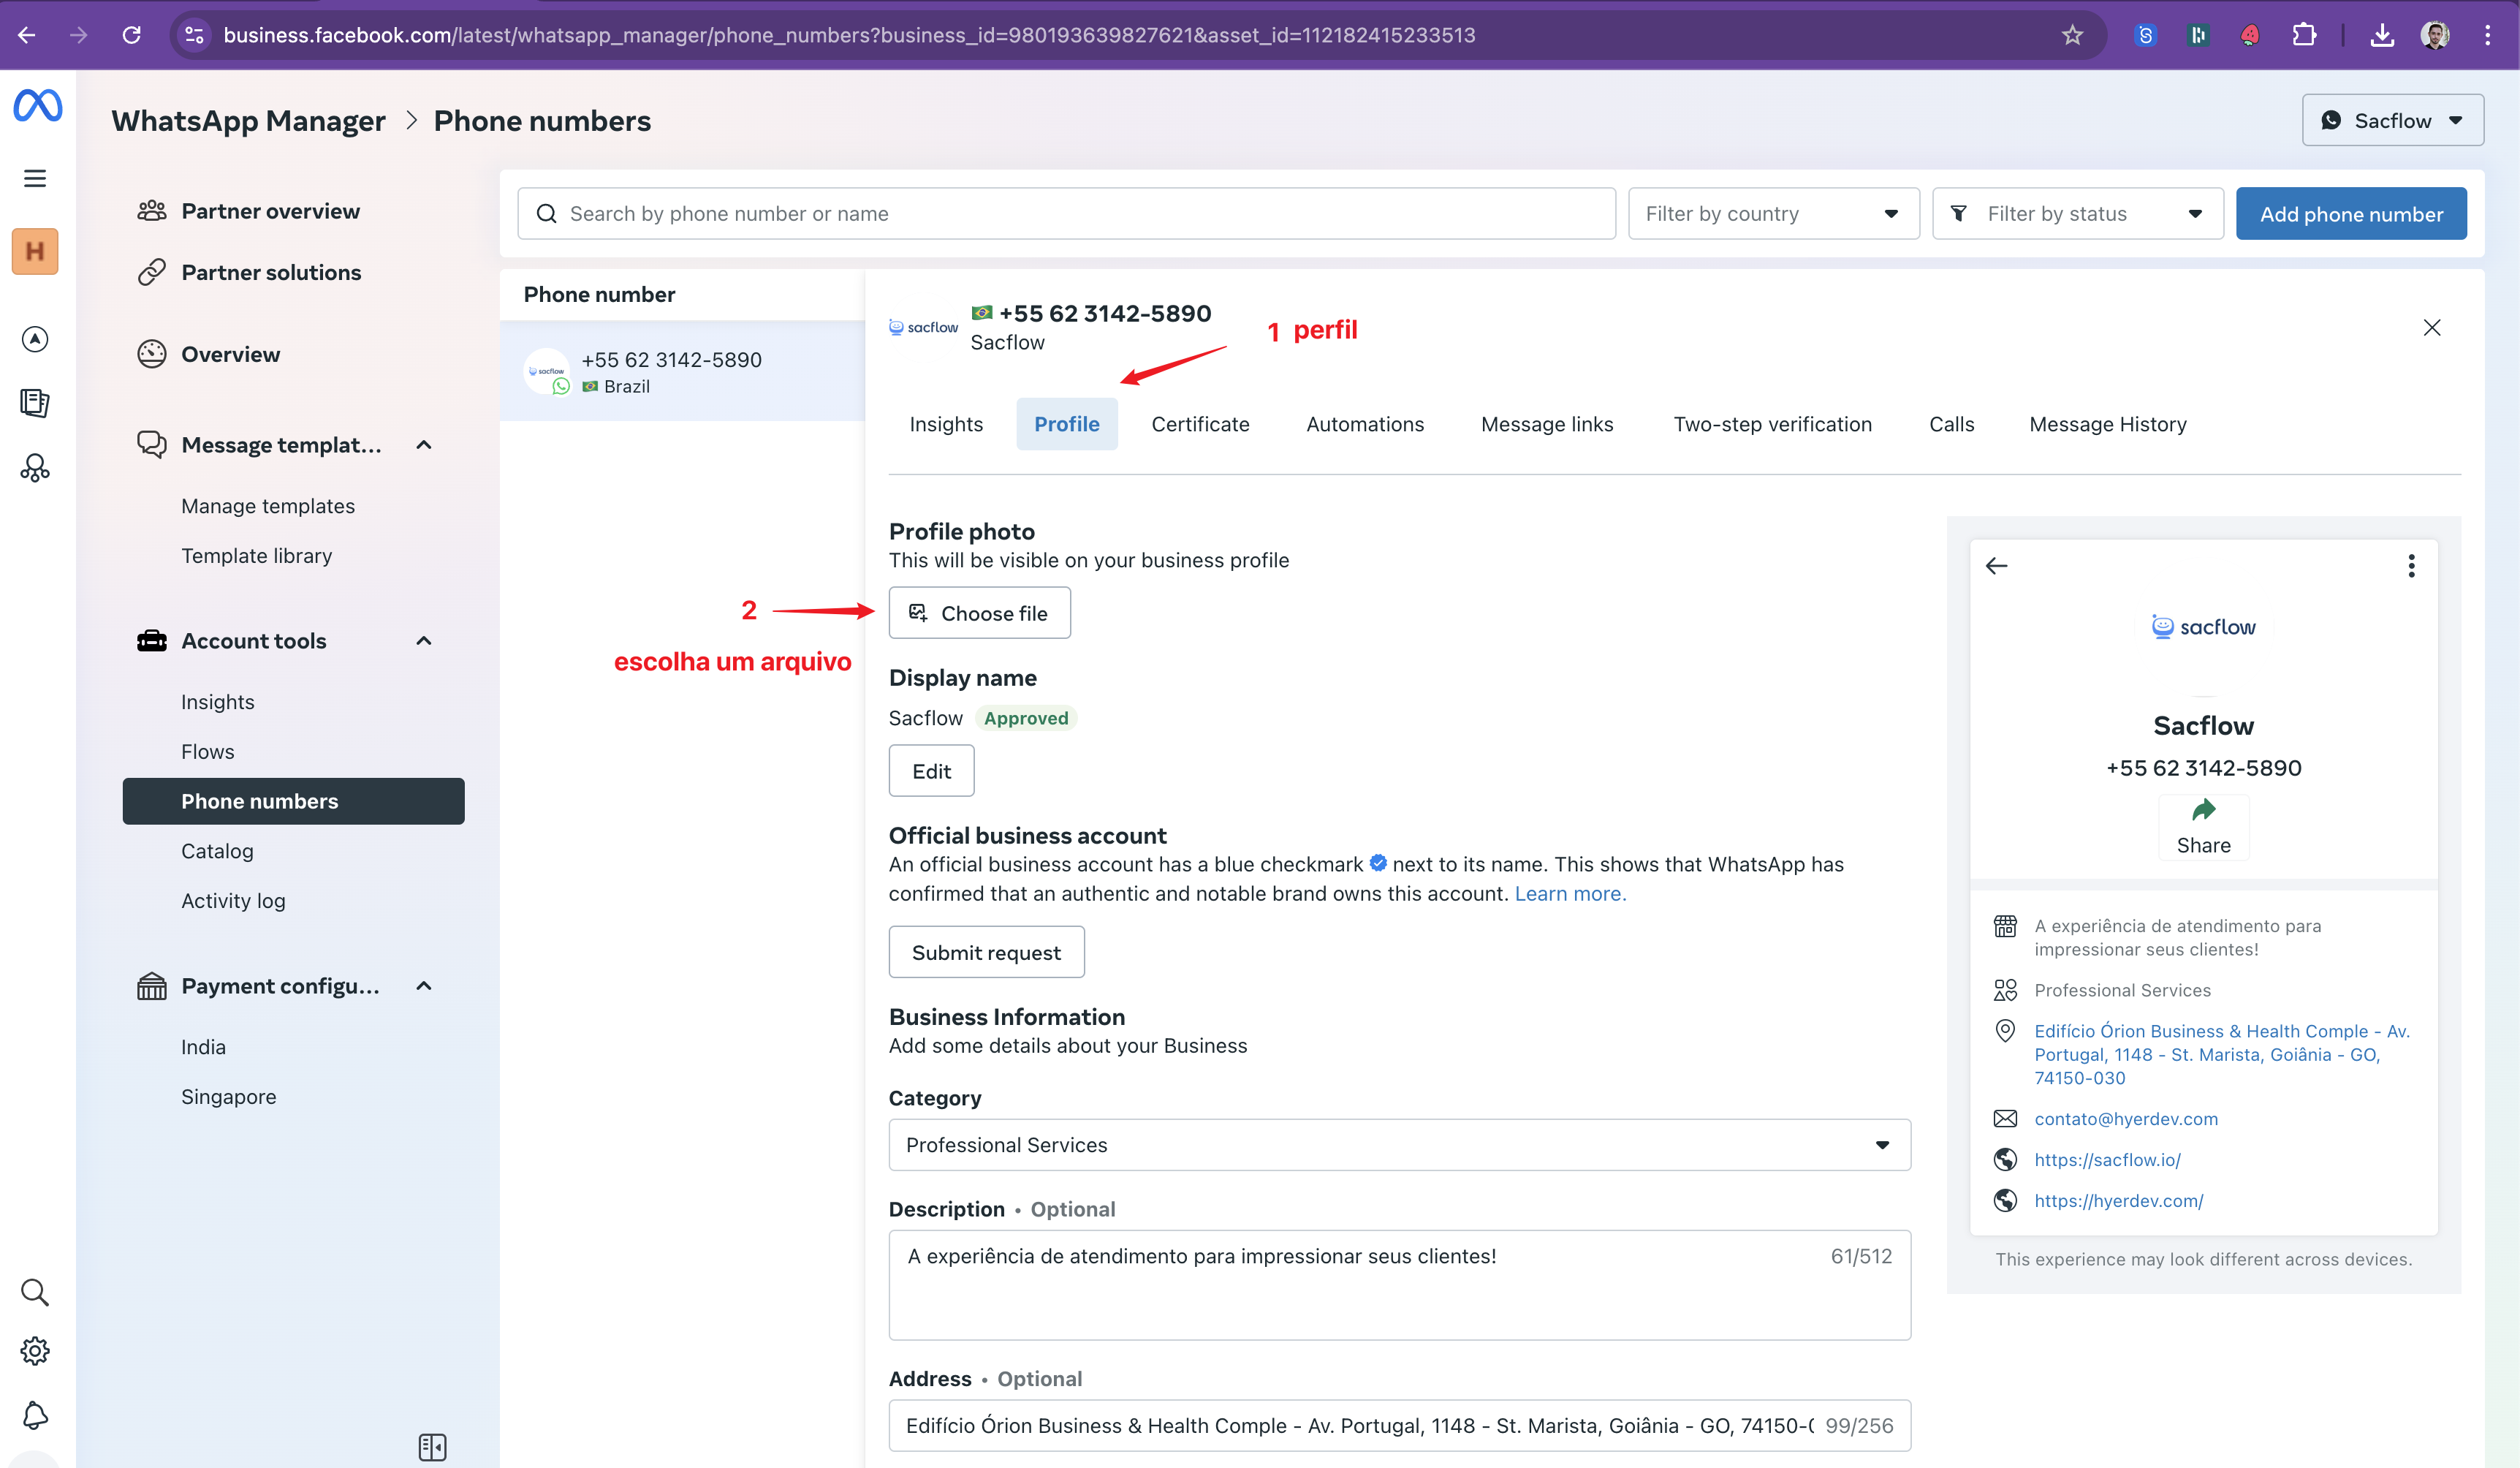Toggle sidebar collapse panel icon

coord(432,1446)
